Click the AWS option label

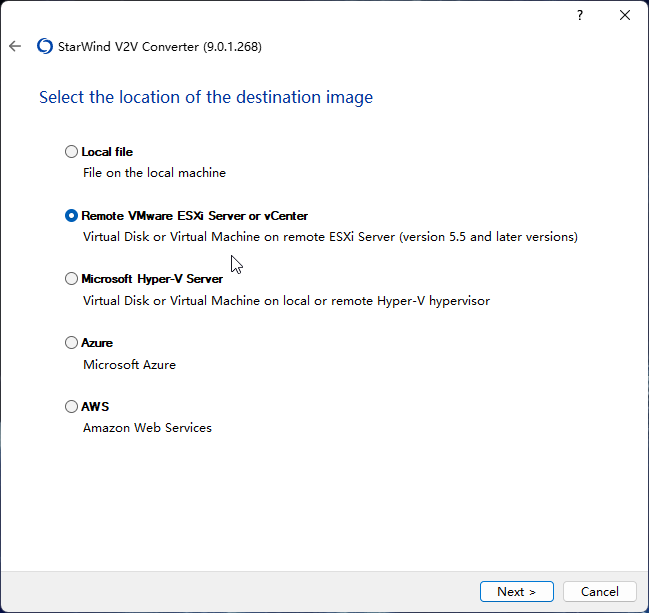[95, 406]
